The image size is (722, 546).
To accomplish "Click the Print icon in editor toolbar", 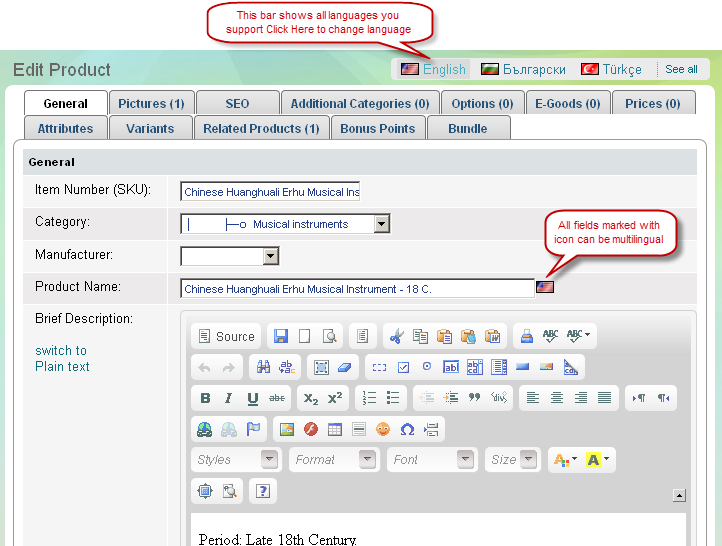I will (x=526, y=337).
